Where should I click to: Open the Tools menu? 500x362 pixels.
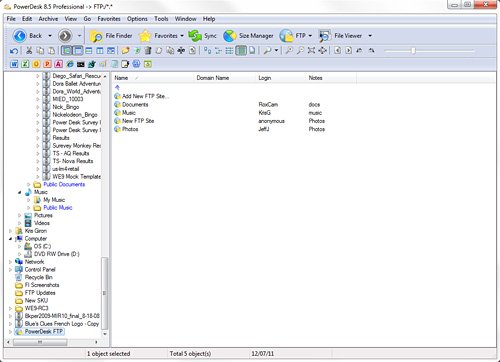161,19
